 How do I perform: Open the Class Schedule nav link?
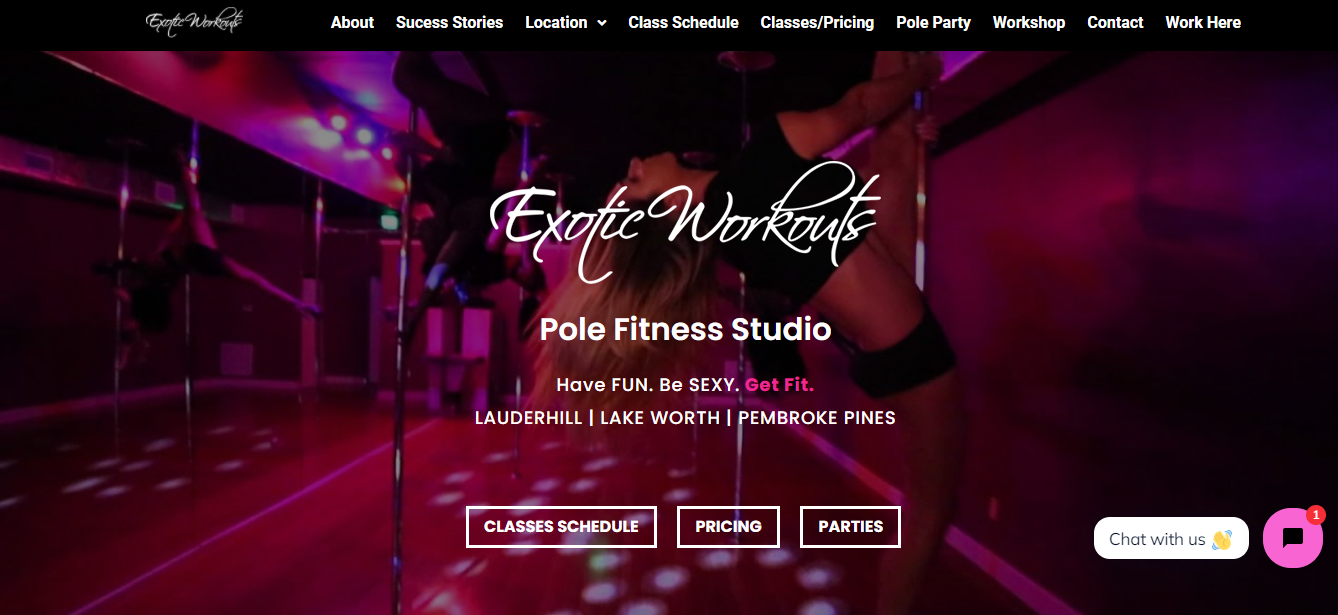click(x=683, y=22)
